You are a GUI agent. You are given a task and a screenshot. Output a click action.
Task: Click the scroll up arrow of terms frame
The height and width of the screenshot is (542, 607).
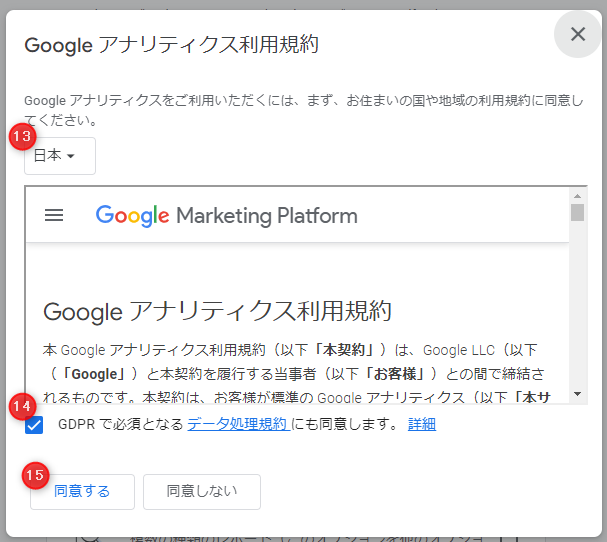click(577, 196)
